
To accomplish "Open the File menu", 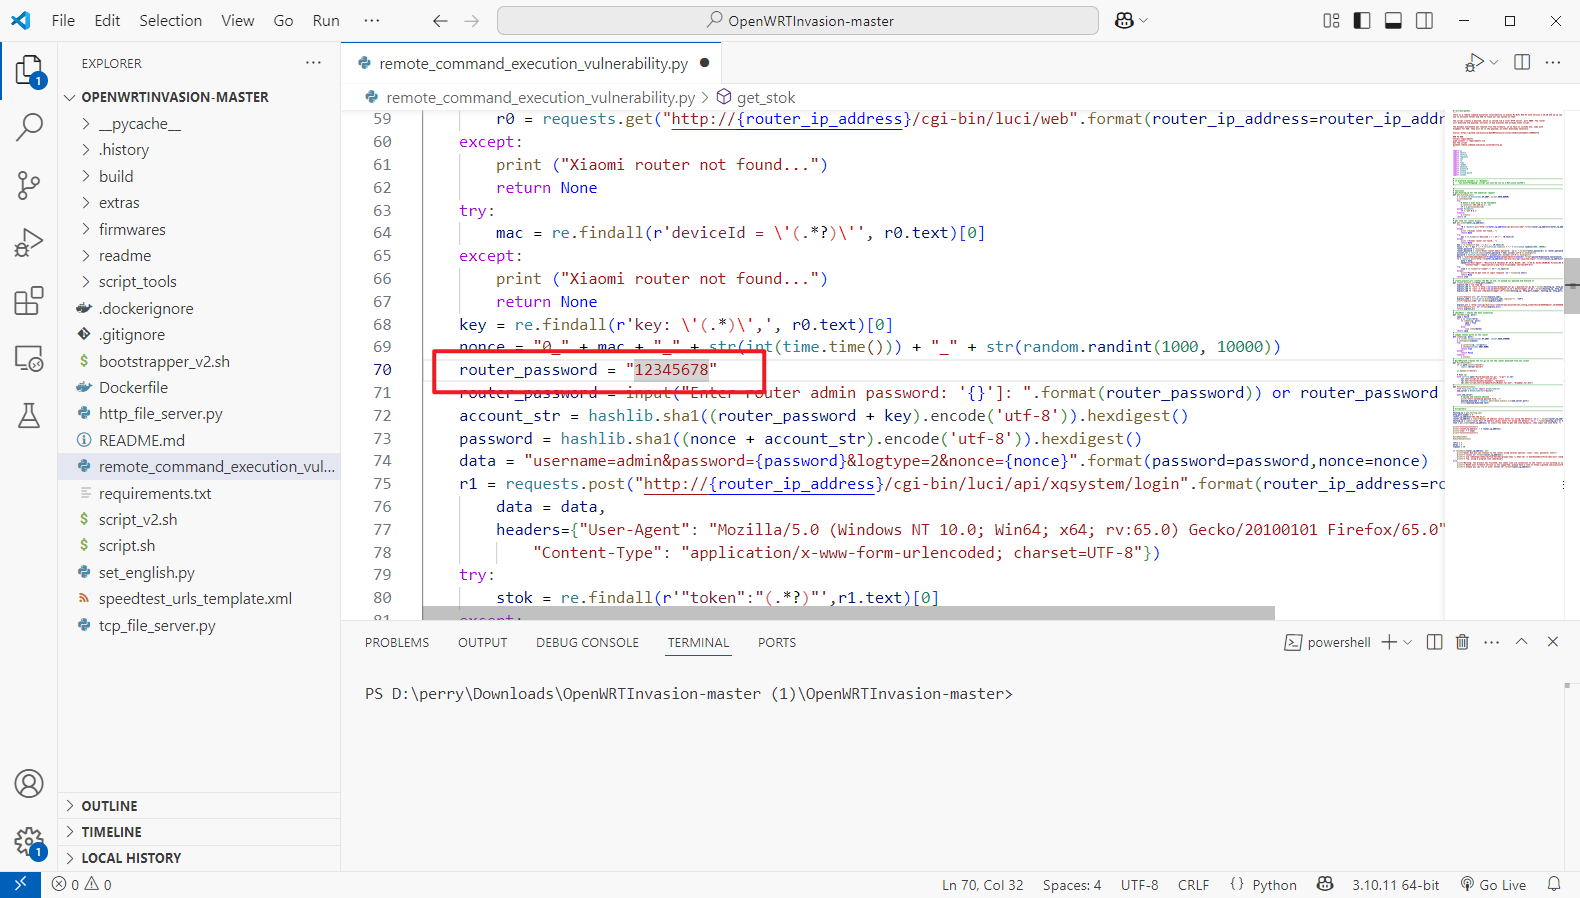I will [63, 21].
